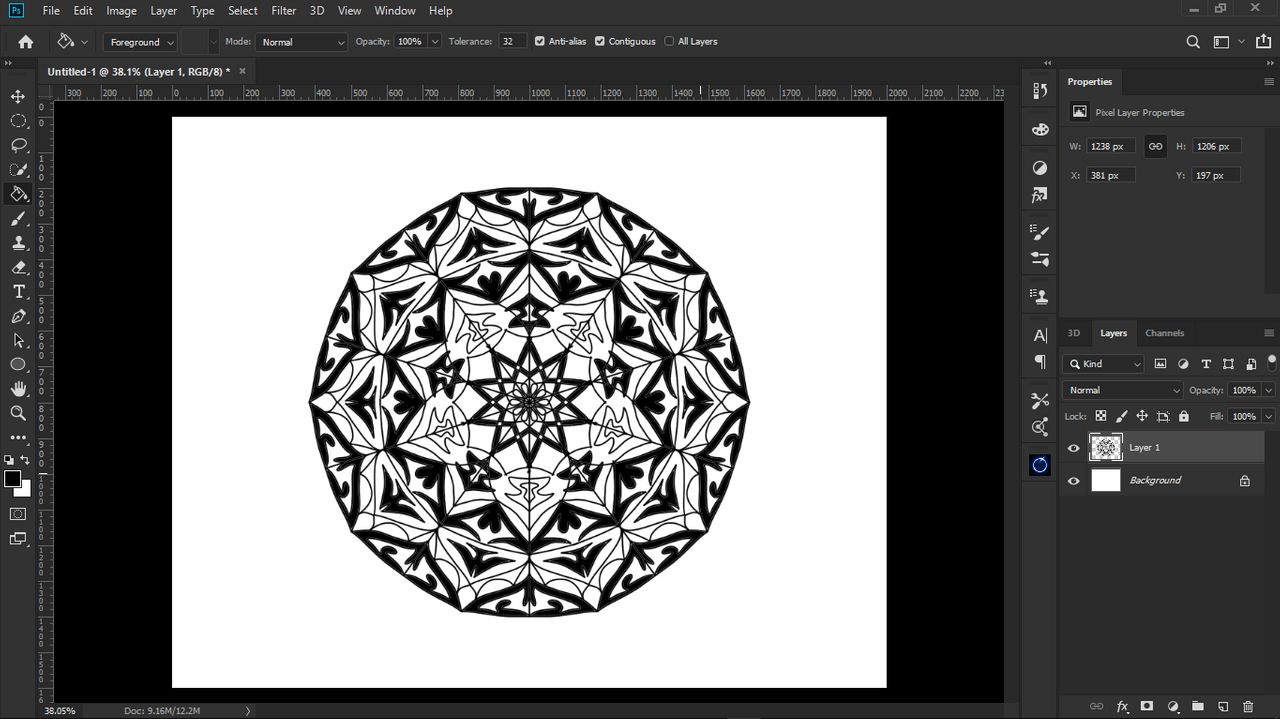Switch to the Channels tab
Viewport: 1280px width, 719px height.
(x=1164, y=333)
